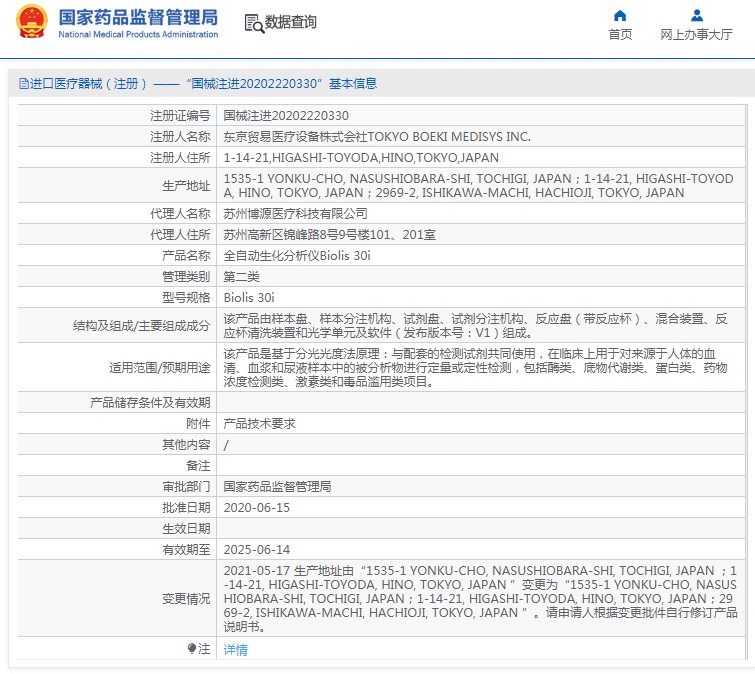Click the 型号规格 label

pos(186,298)
